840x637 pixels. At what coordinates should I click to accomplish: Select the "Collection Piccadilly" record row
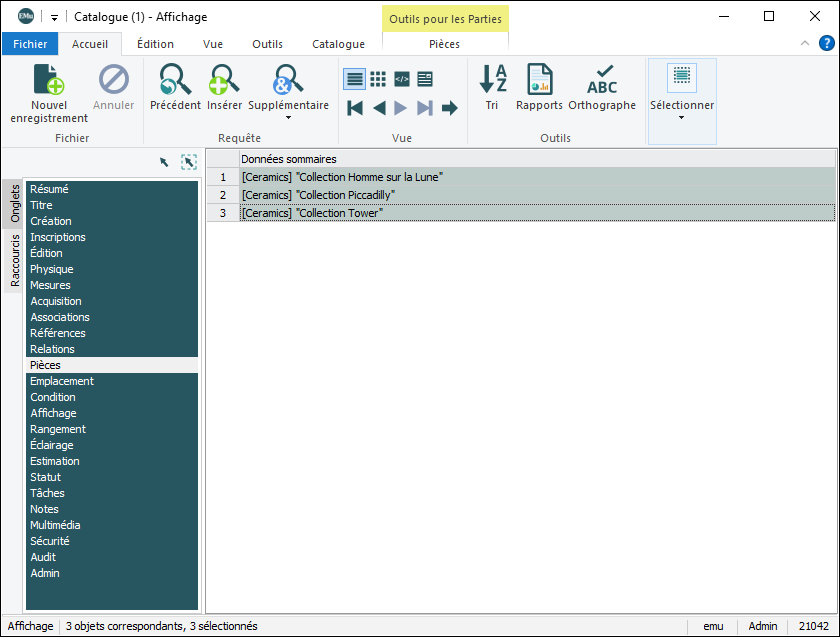tap(318, 195)
